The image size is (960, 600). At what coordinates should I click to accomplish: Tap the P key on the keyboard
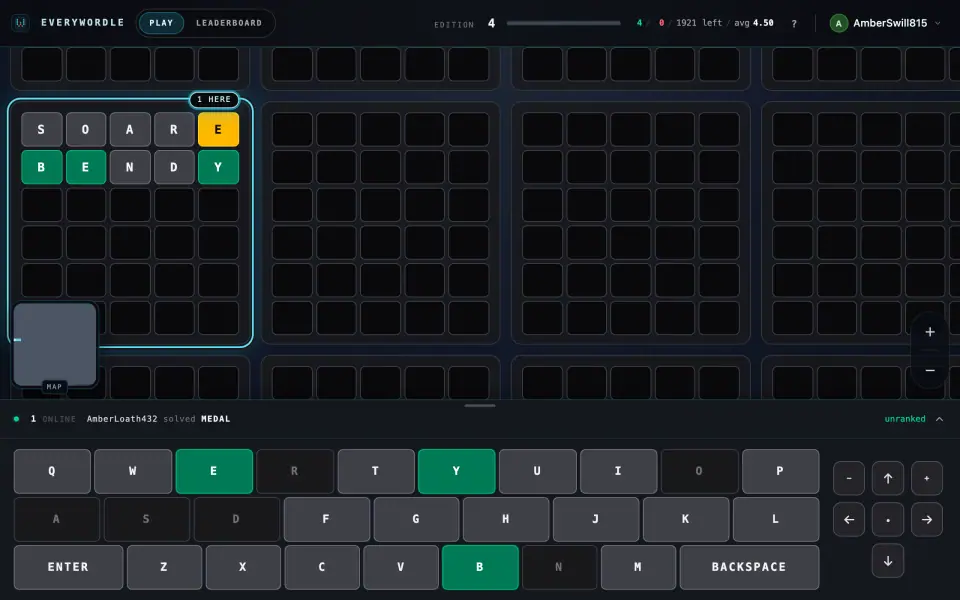click(x=780, y=471)
